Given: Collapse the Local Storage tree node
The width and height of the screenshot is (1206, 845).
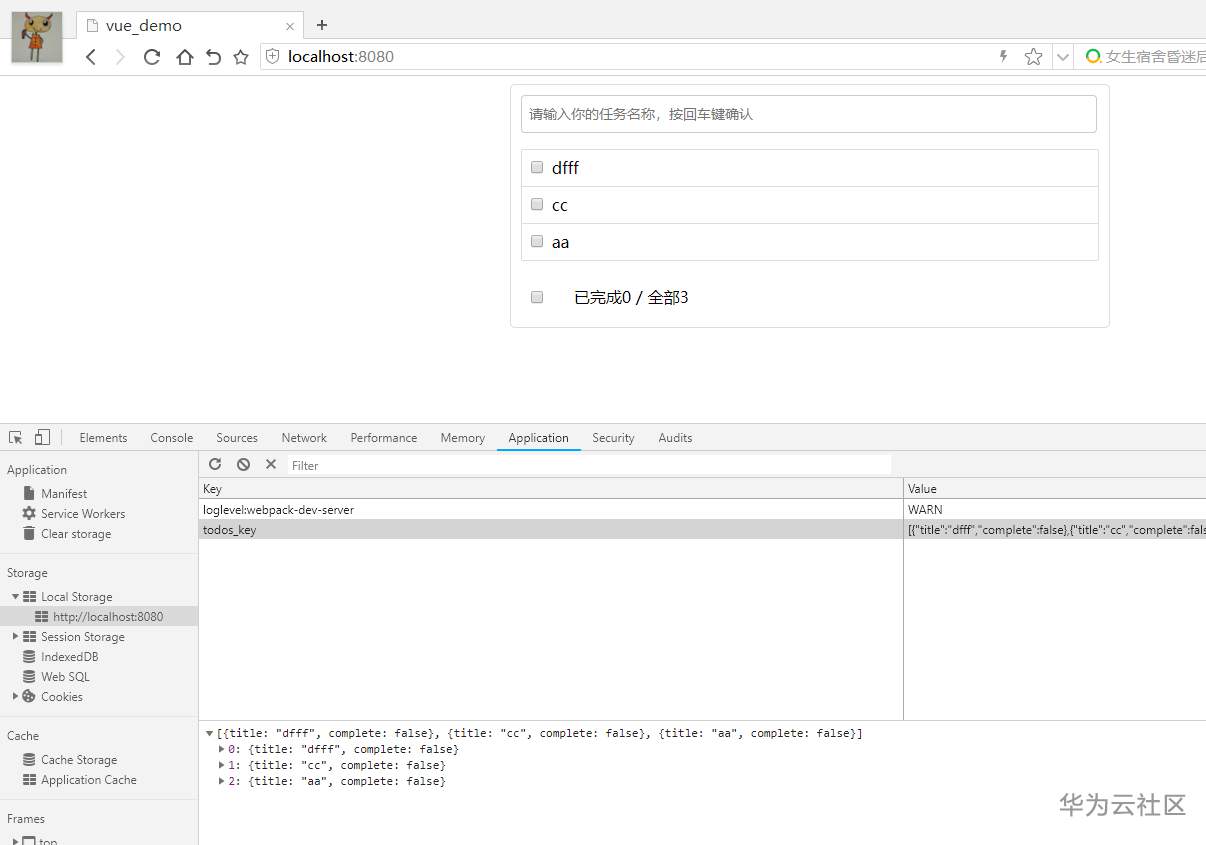Looking at the screenshot, I should (x=16, y=597).
